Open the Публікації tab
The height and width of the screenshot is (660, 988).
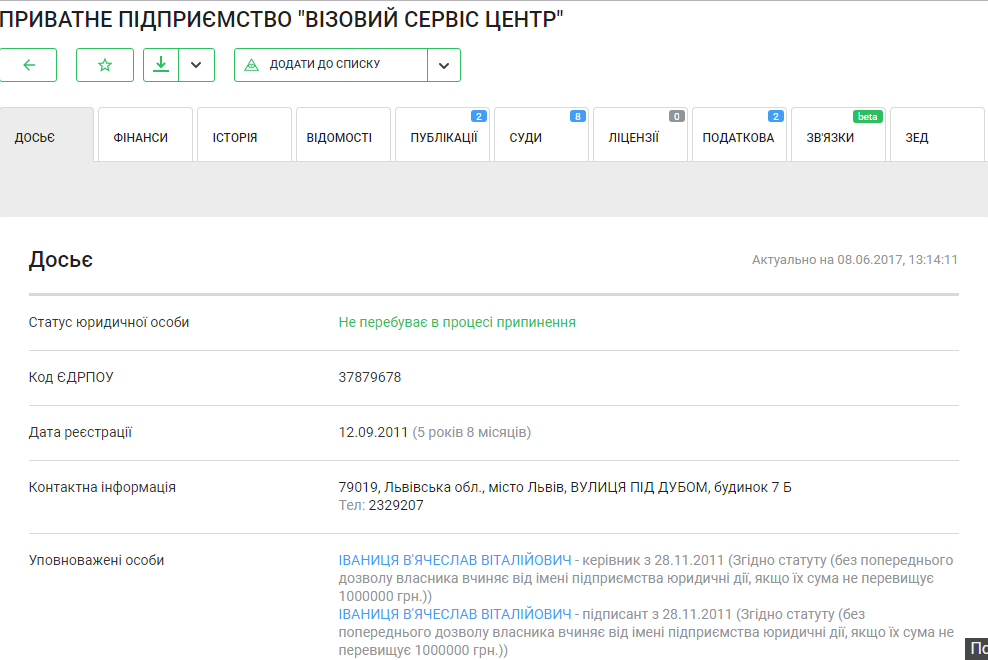click(x=443, y=137)
